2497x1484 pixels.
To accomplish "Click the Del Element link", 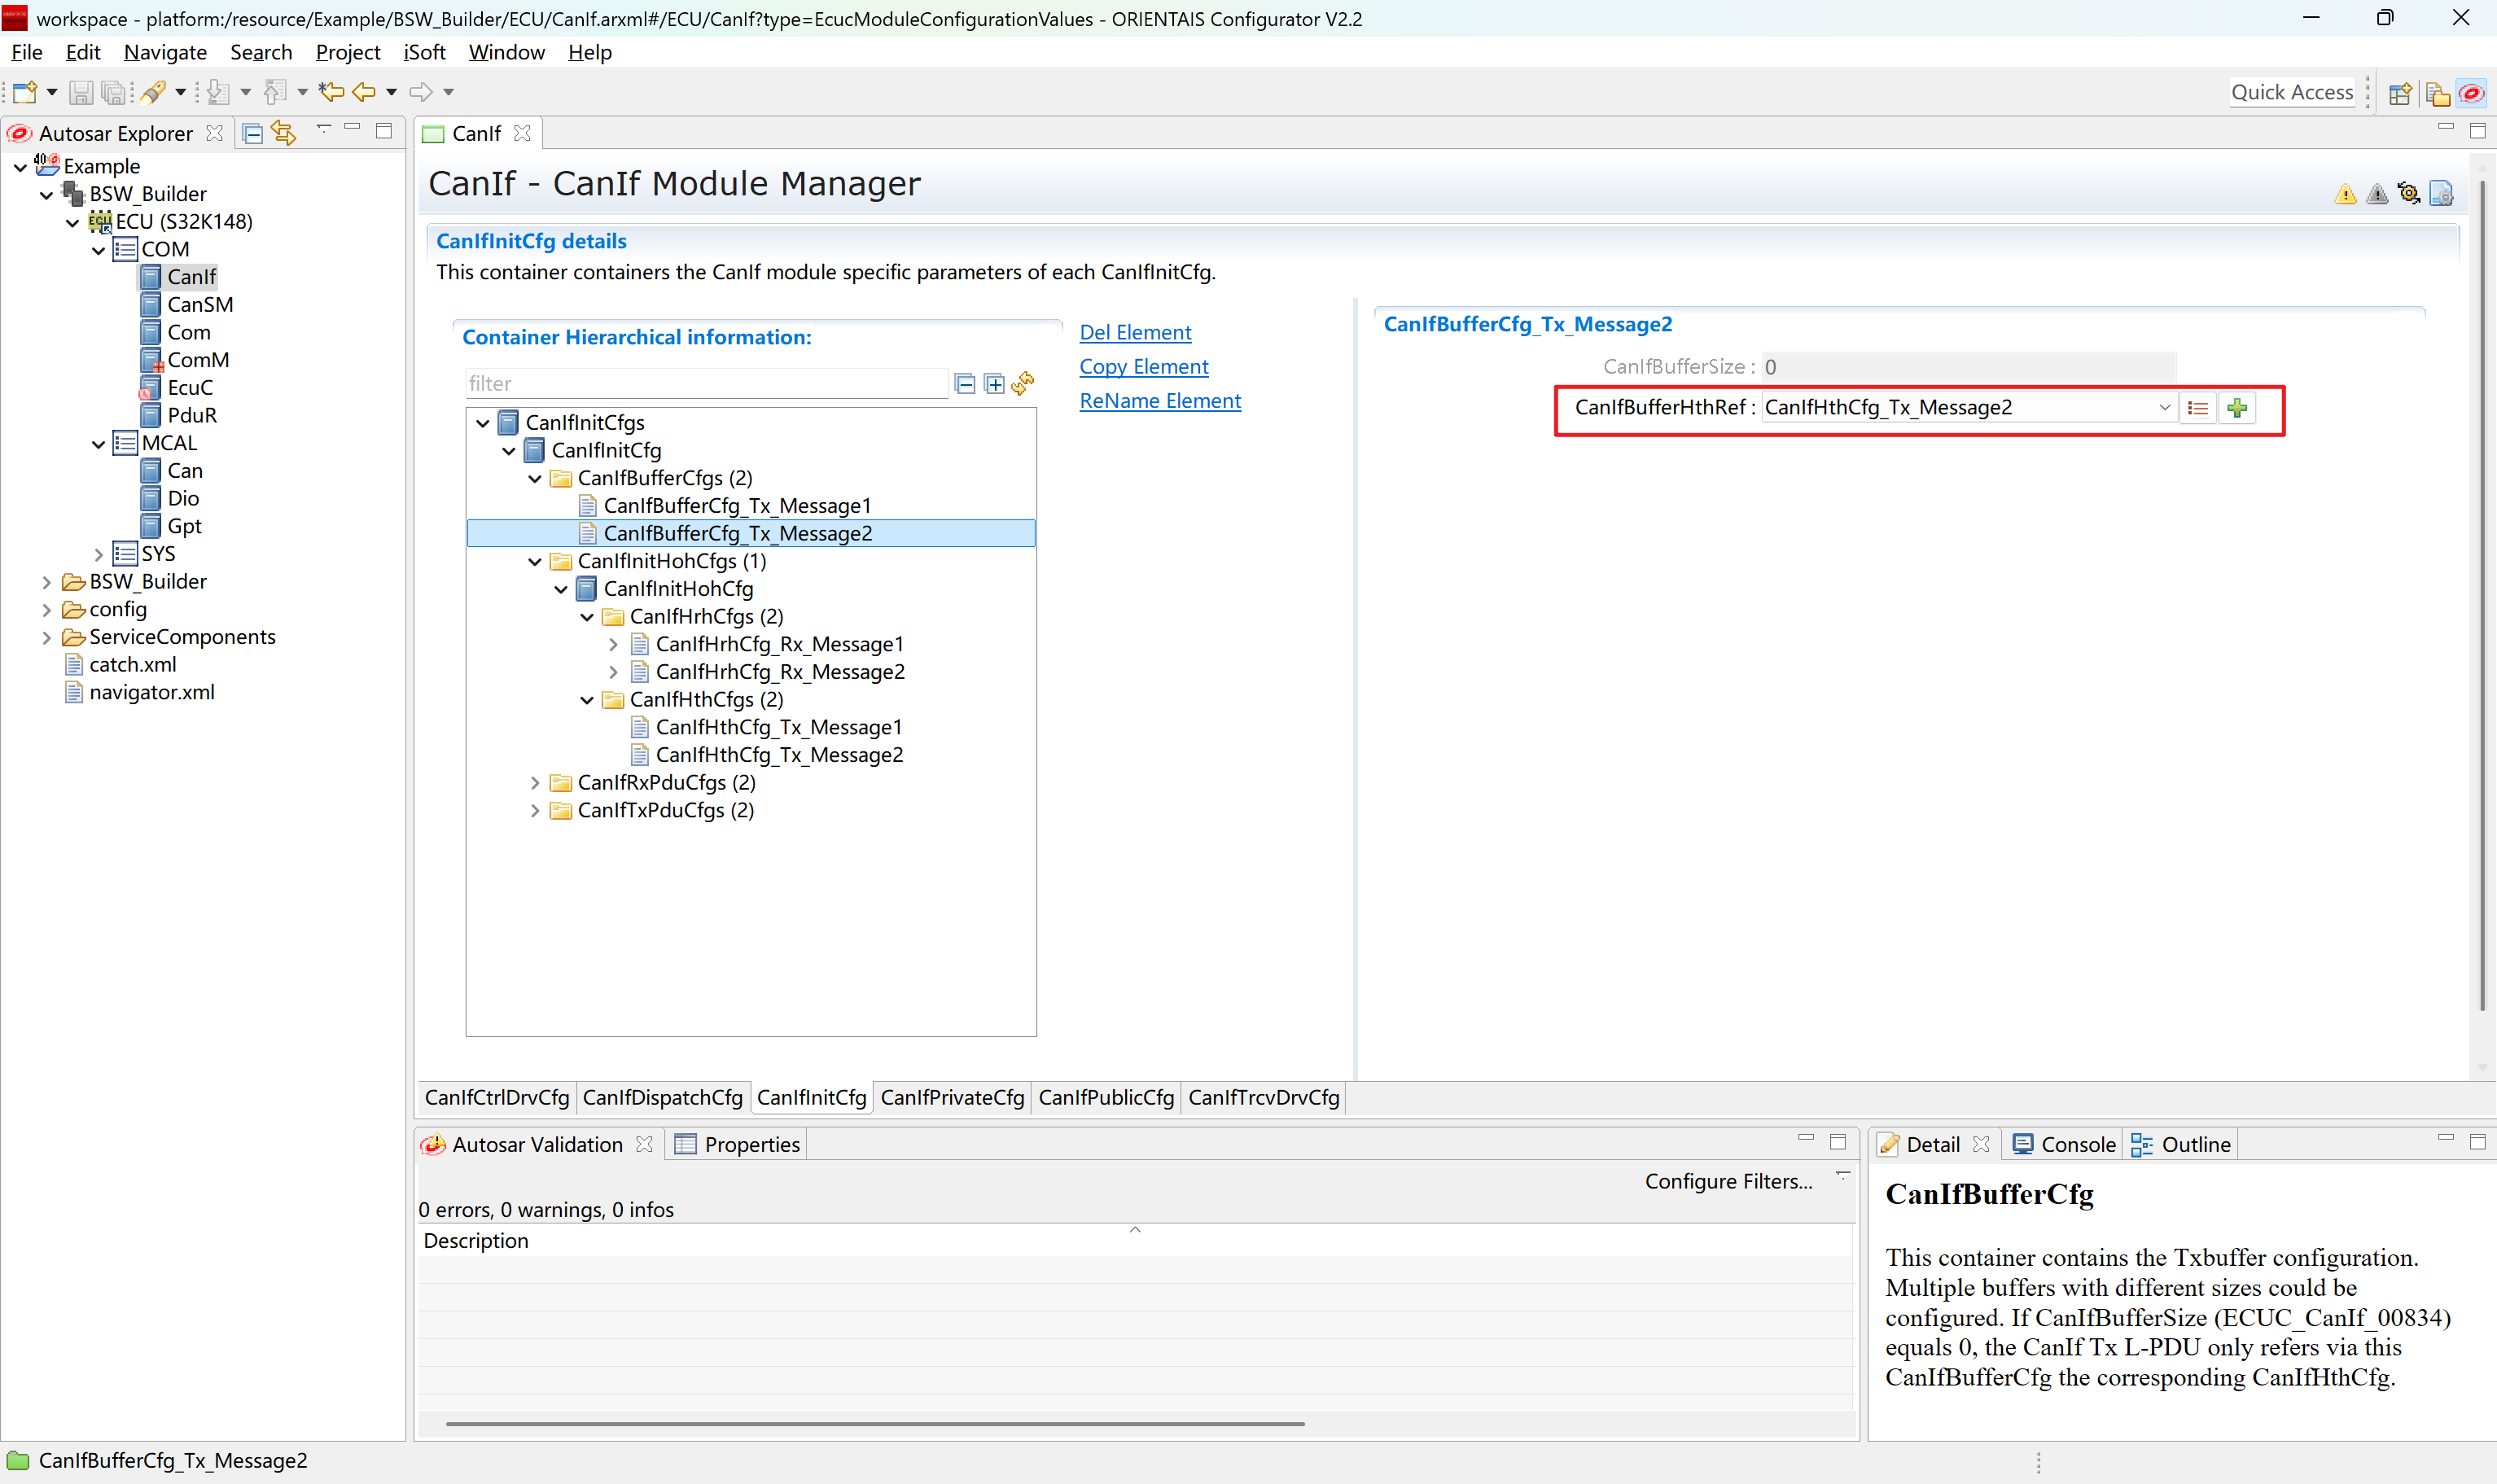I will point(1135,332).
